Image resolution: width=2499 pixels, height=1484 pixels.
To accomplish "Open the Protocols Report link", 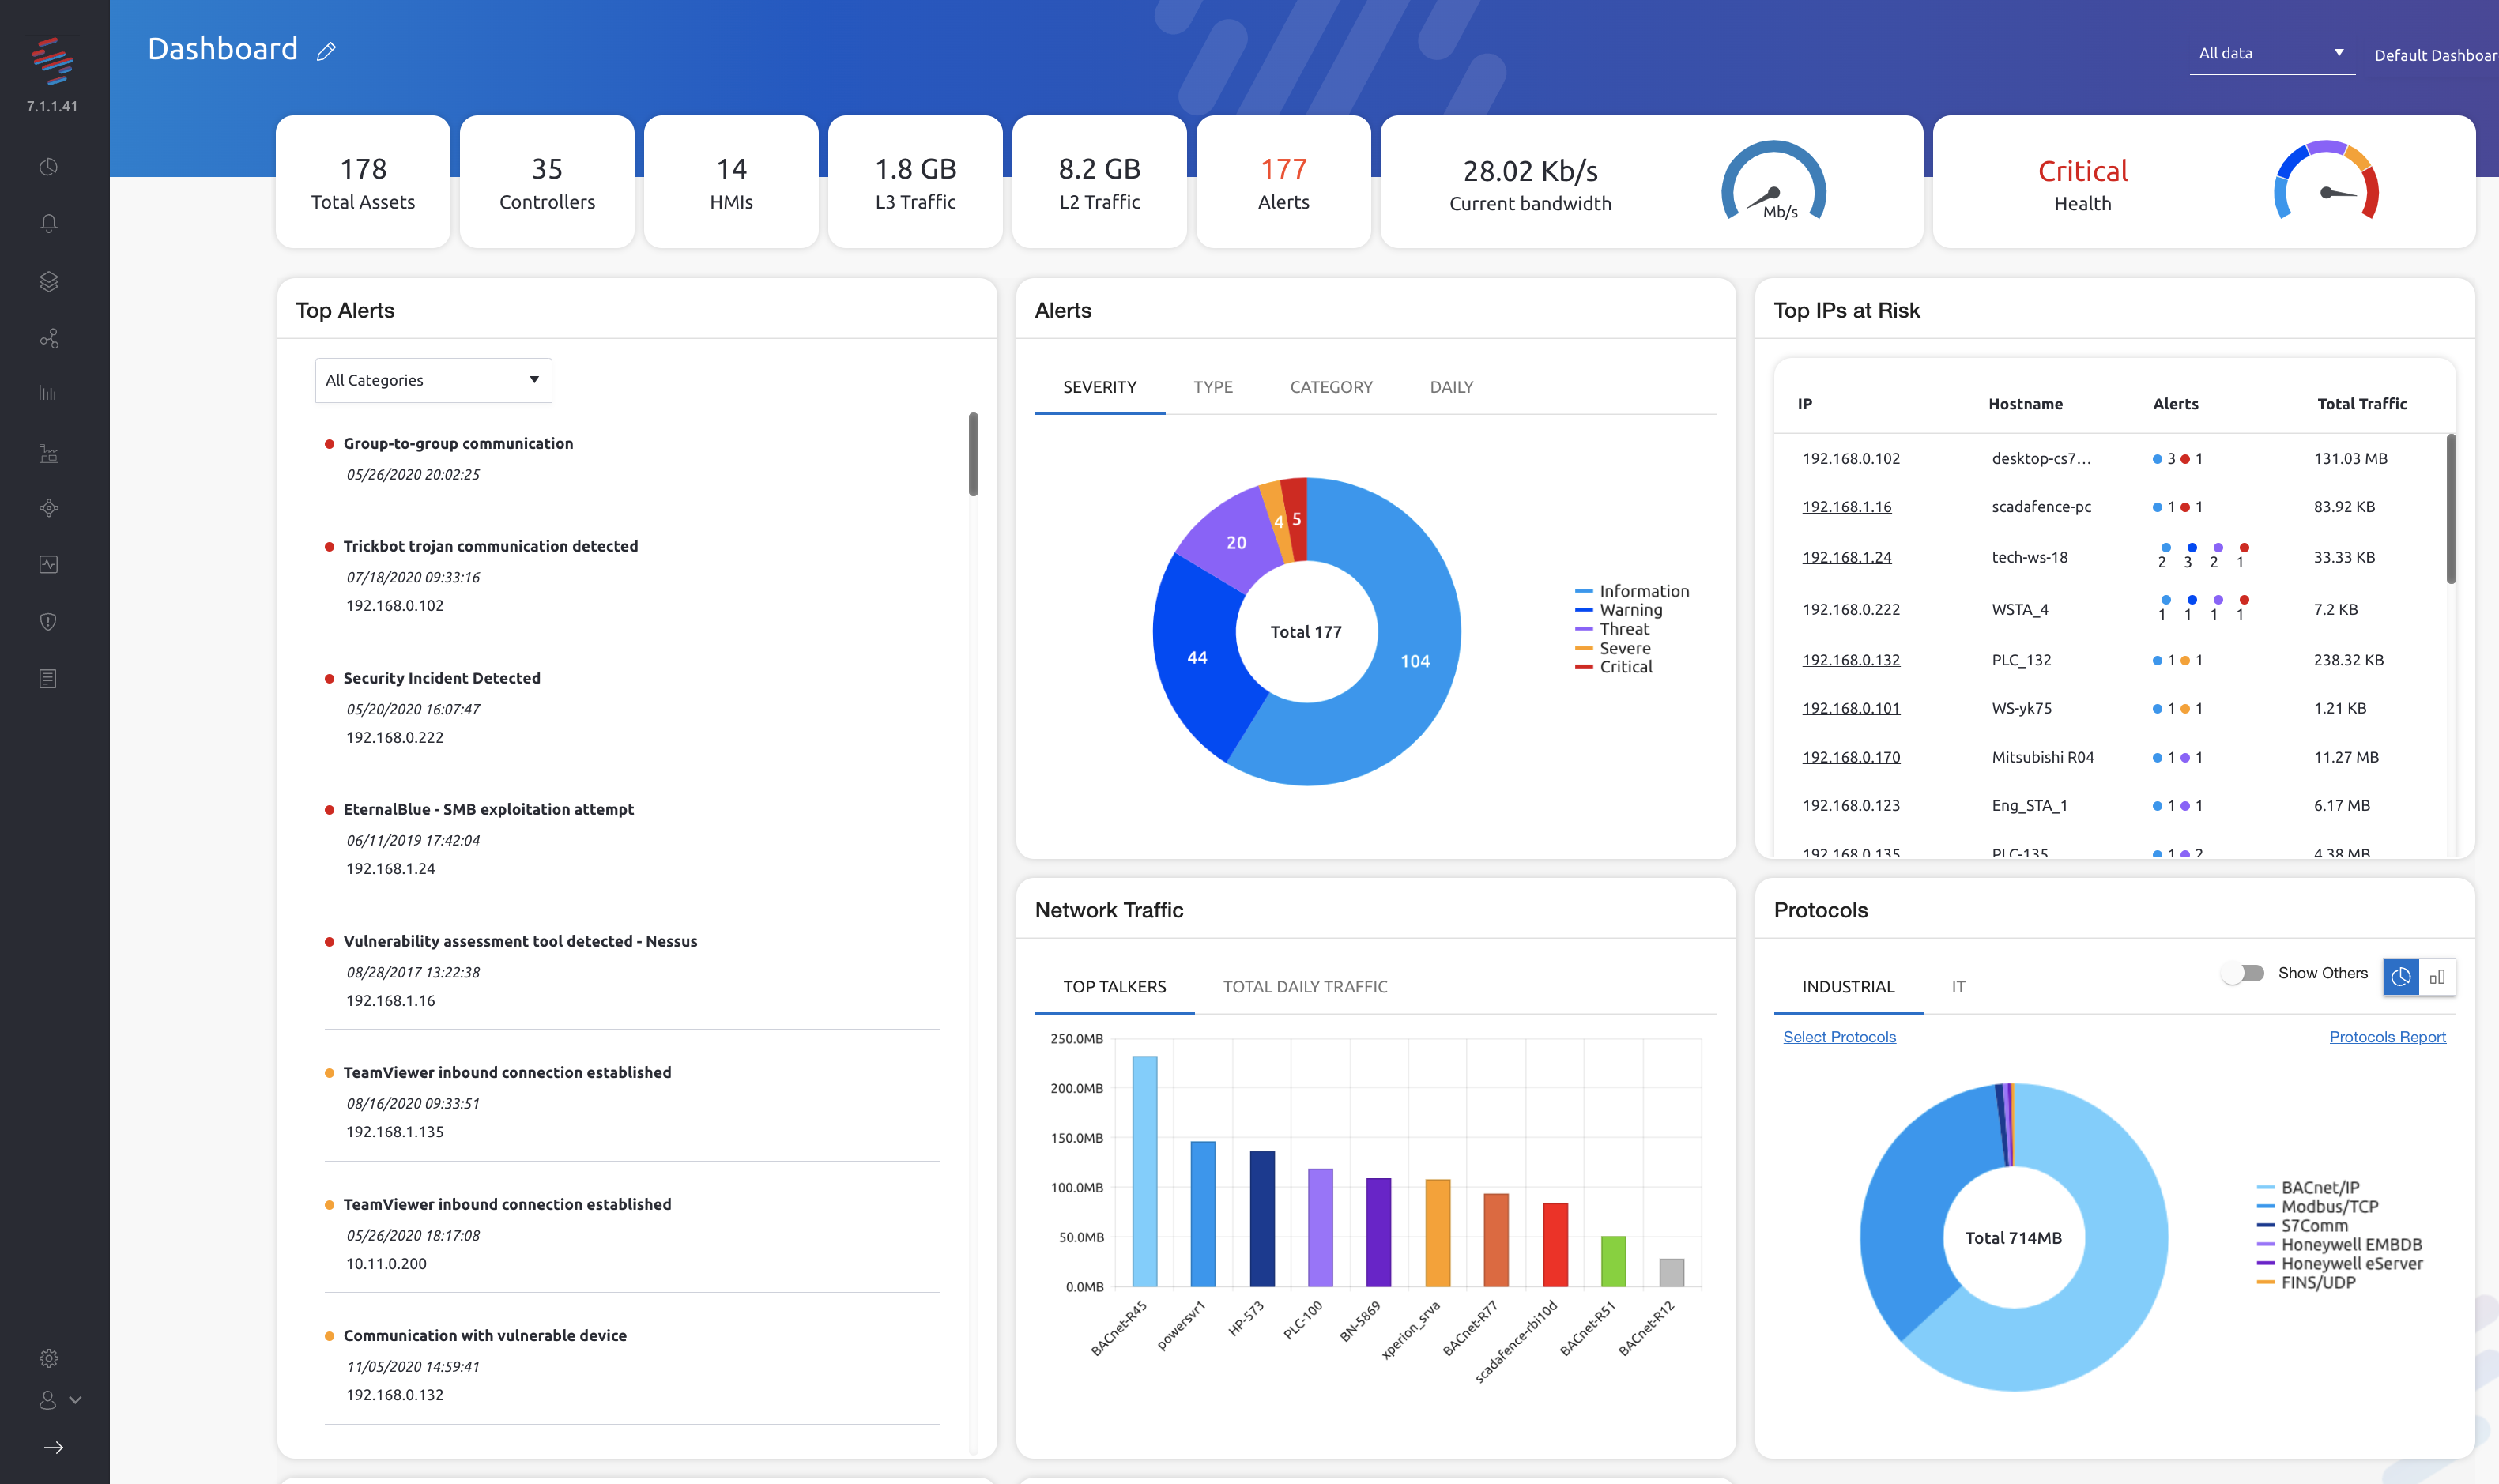I will [2387, 1037].
